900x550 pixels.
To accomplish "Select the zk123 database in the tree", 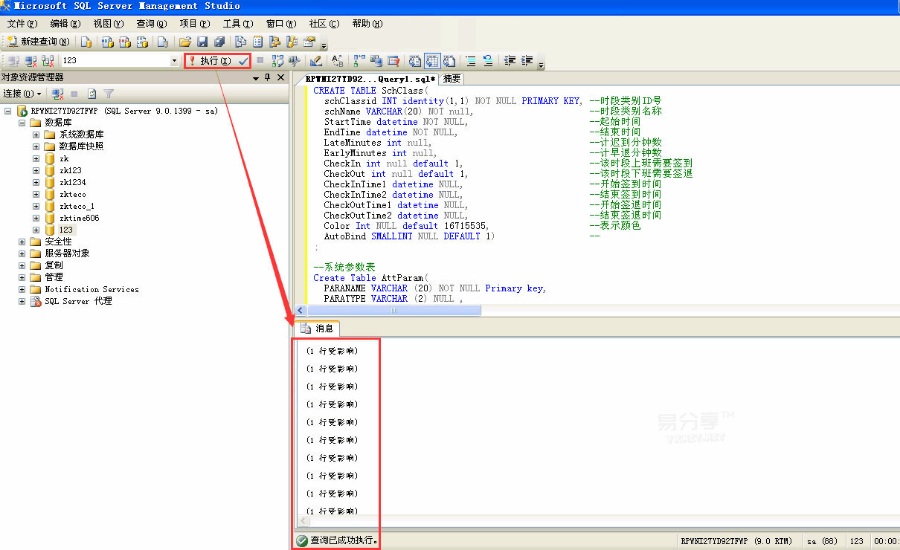I will click(71, 170).
